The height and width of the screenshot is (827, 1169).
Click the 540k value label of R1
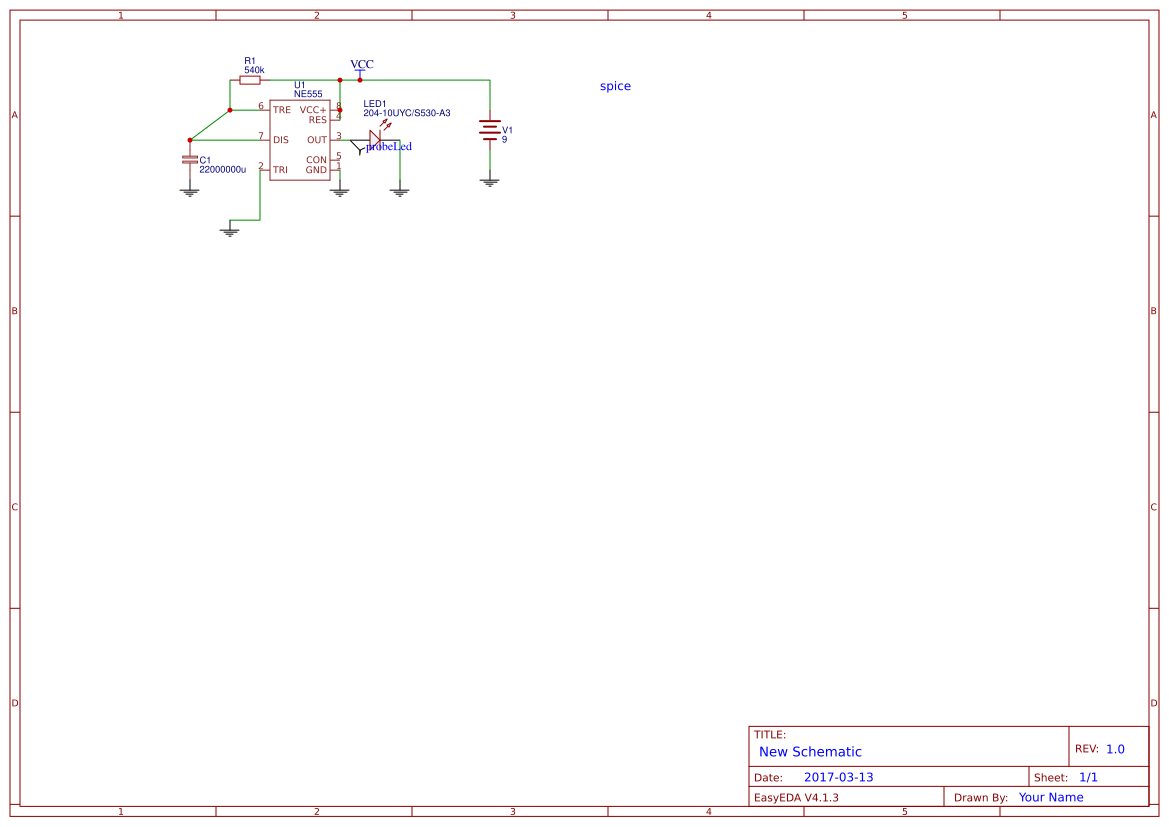(252, 71)
